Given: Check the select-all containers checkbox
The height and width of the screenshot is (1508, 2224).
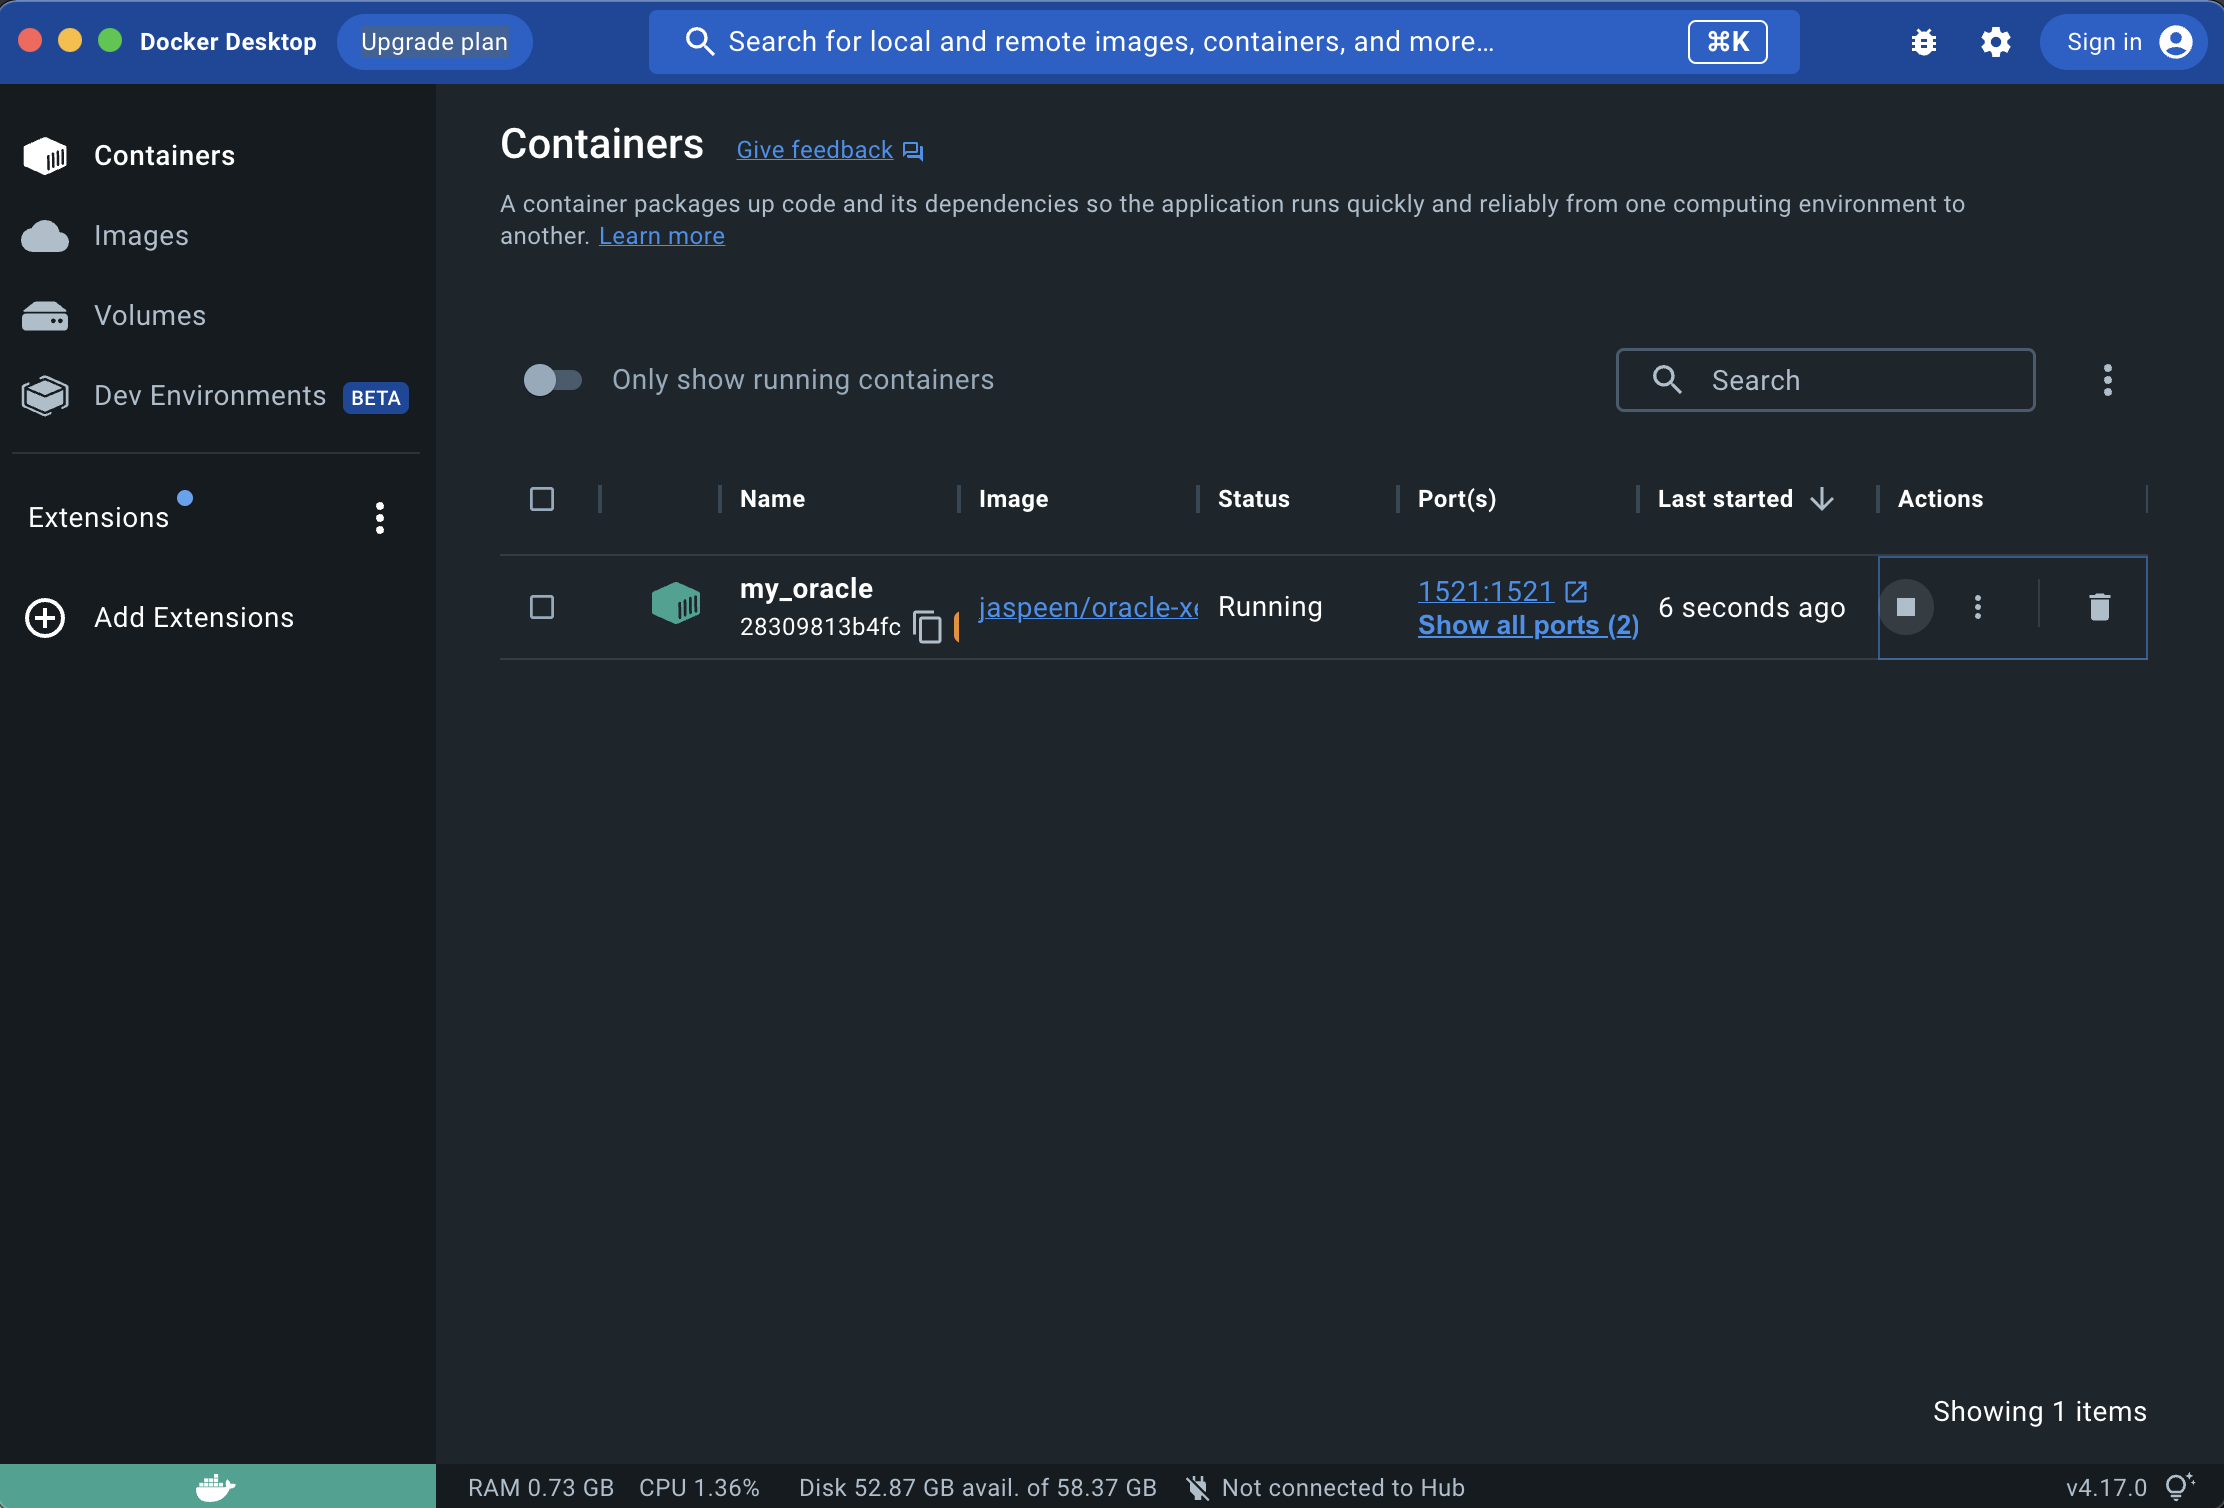Looking at the screenshot, I should (542, 499).
